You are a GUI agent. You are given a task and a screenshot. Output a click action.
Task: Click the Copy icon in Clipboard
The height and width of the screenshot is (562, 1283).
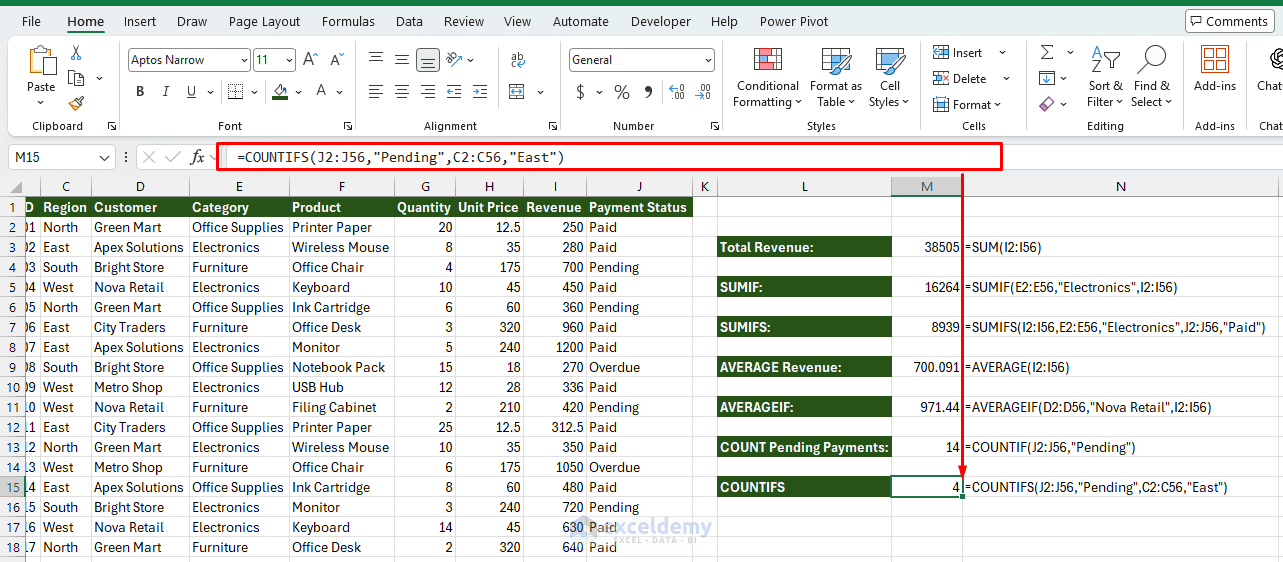click(76, 78)
